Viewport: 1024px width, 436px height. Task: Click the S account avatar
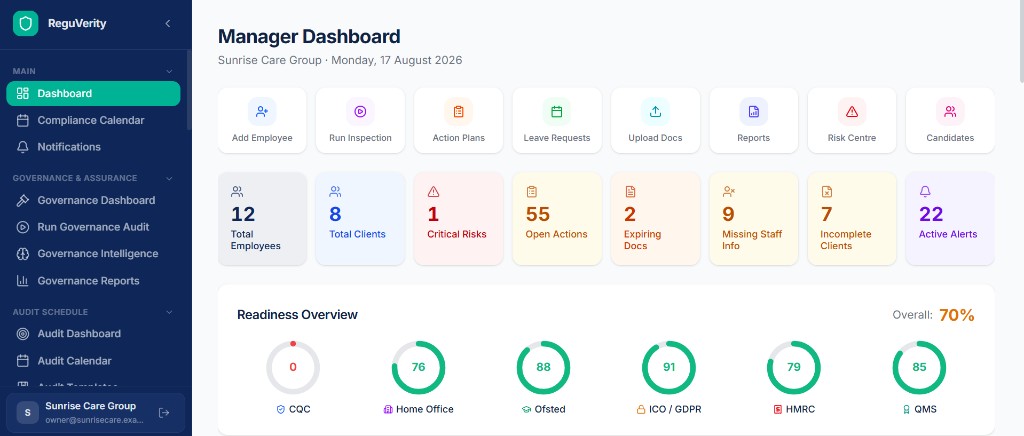pyautogui.click(x=27, y=413)
